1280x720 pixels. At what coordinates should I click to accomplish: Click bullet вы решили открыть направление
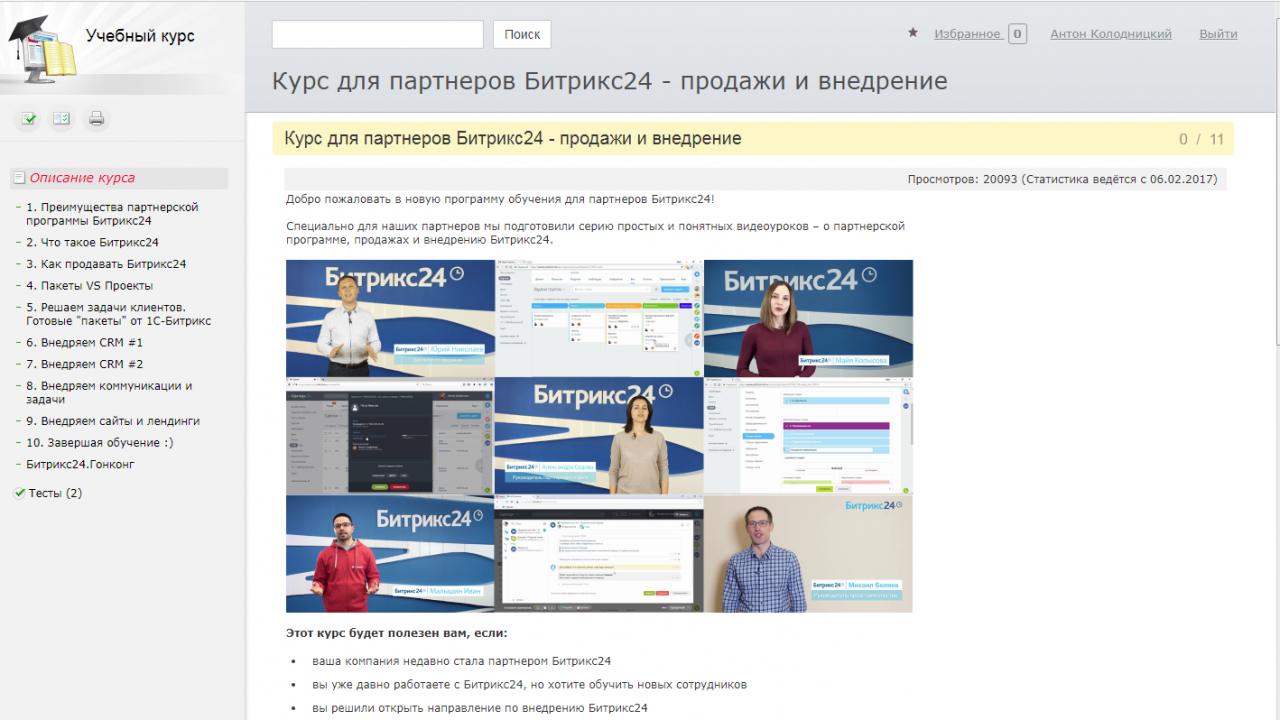(480, 708)
